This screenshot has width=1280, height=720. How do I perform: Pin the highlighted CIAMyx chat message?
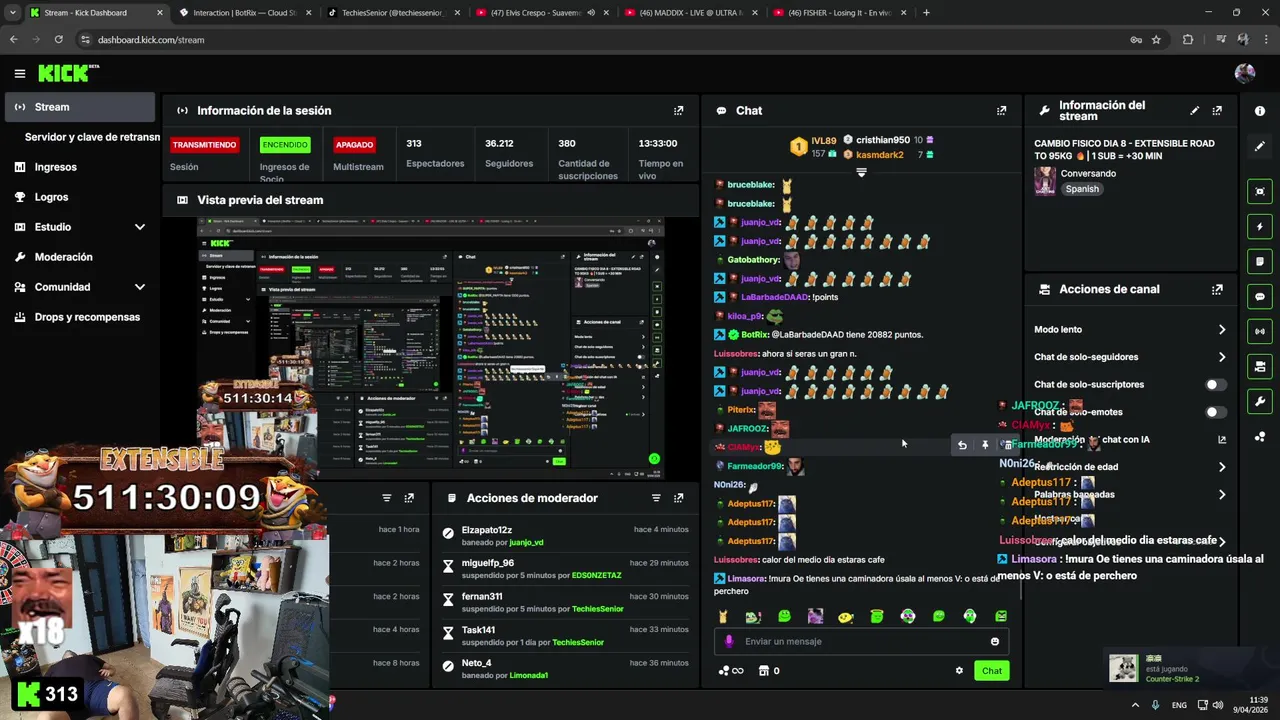coord(985,446)
